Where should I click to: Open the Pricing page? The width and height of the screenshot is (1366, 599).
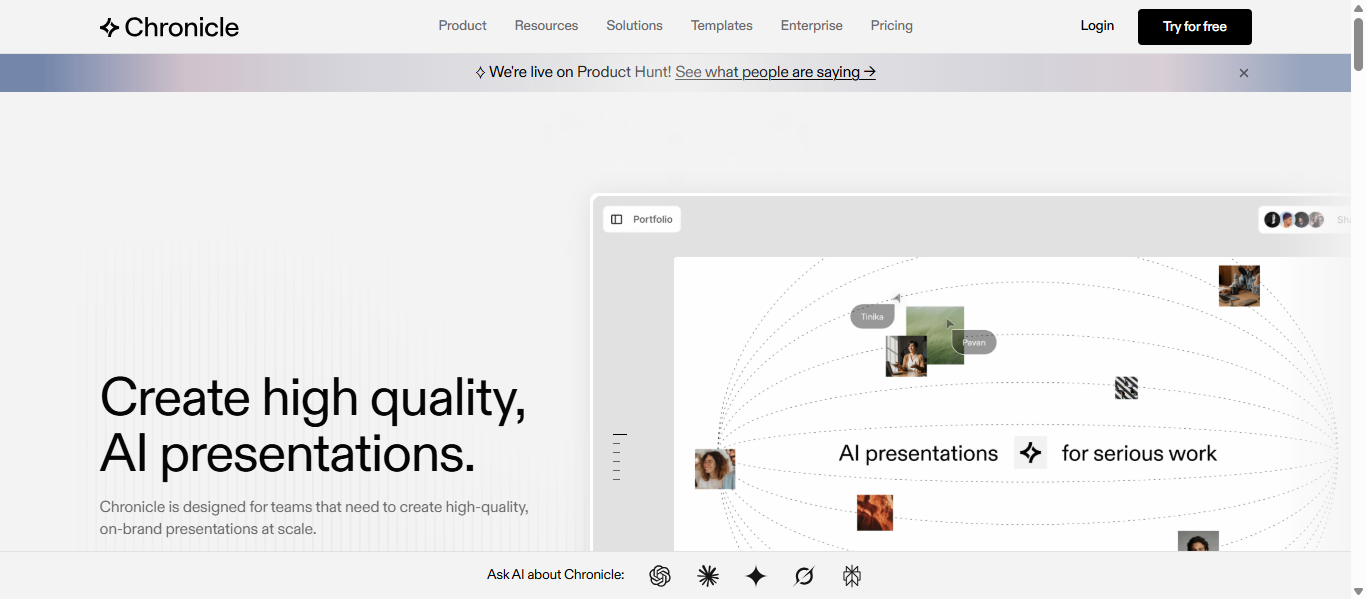click(891, 26)
